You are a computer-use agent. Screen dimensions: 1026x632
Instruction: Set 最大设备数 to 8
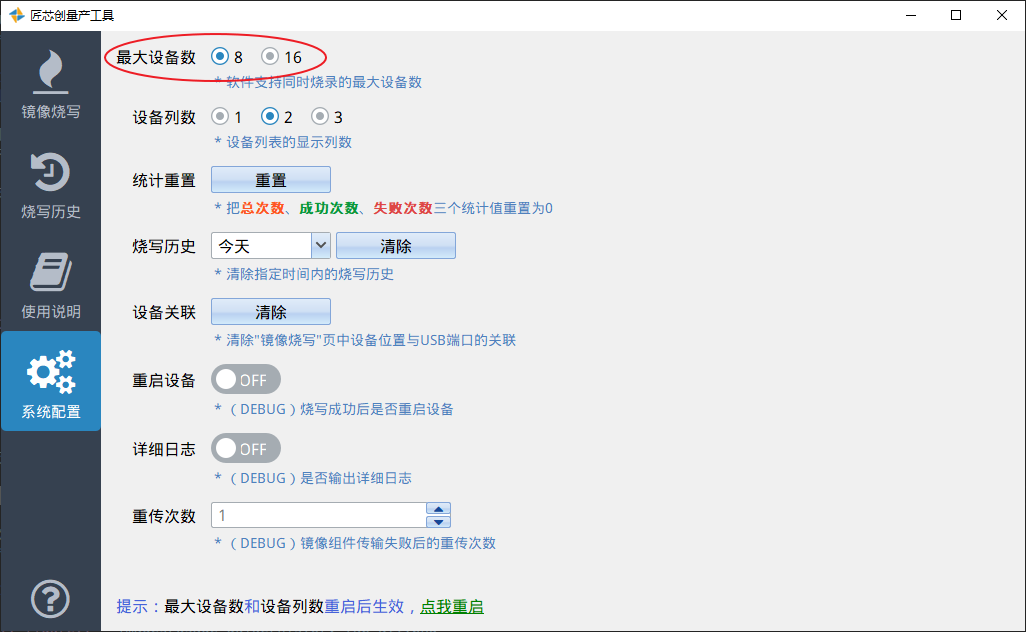pyautogui.click(x=220, y=57)
